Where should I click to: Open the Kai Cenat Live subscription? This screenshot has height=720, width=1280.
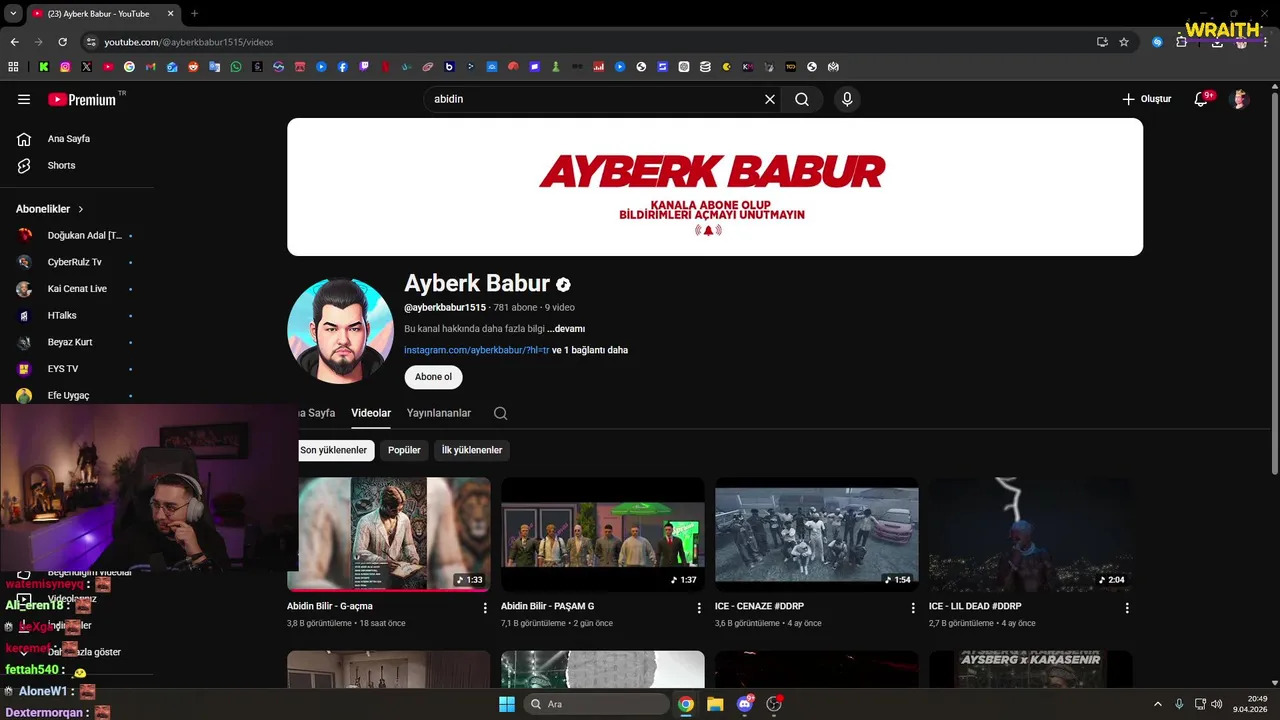76,289
